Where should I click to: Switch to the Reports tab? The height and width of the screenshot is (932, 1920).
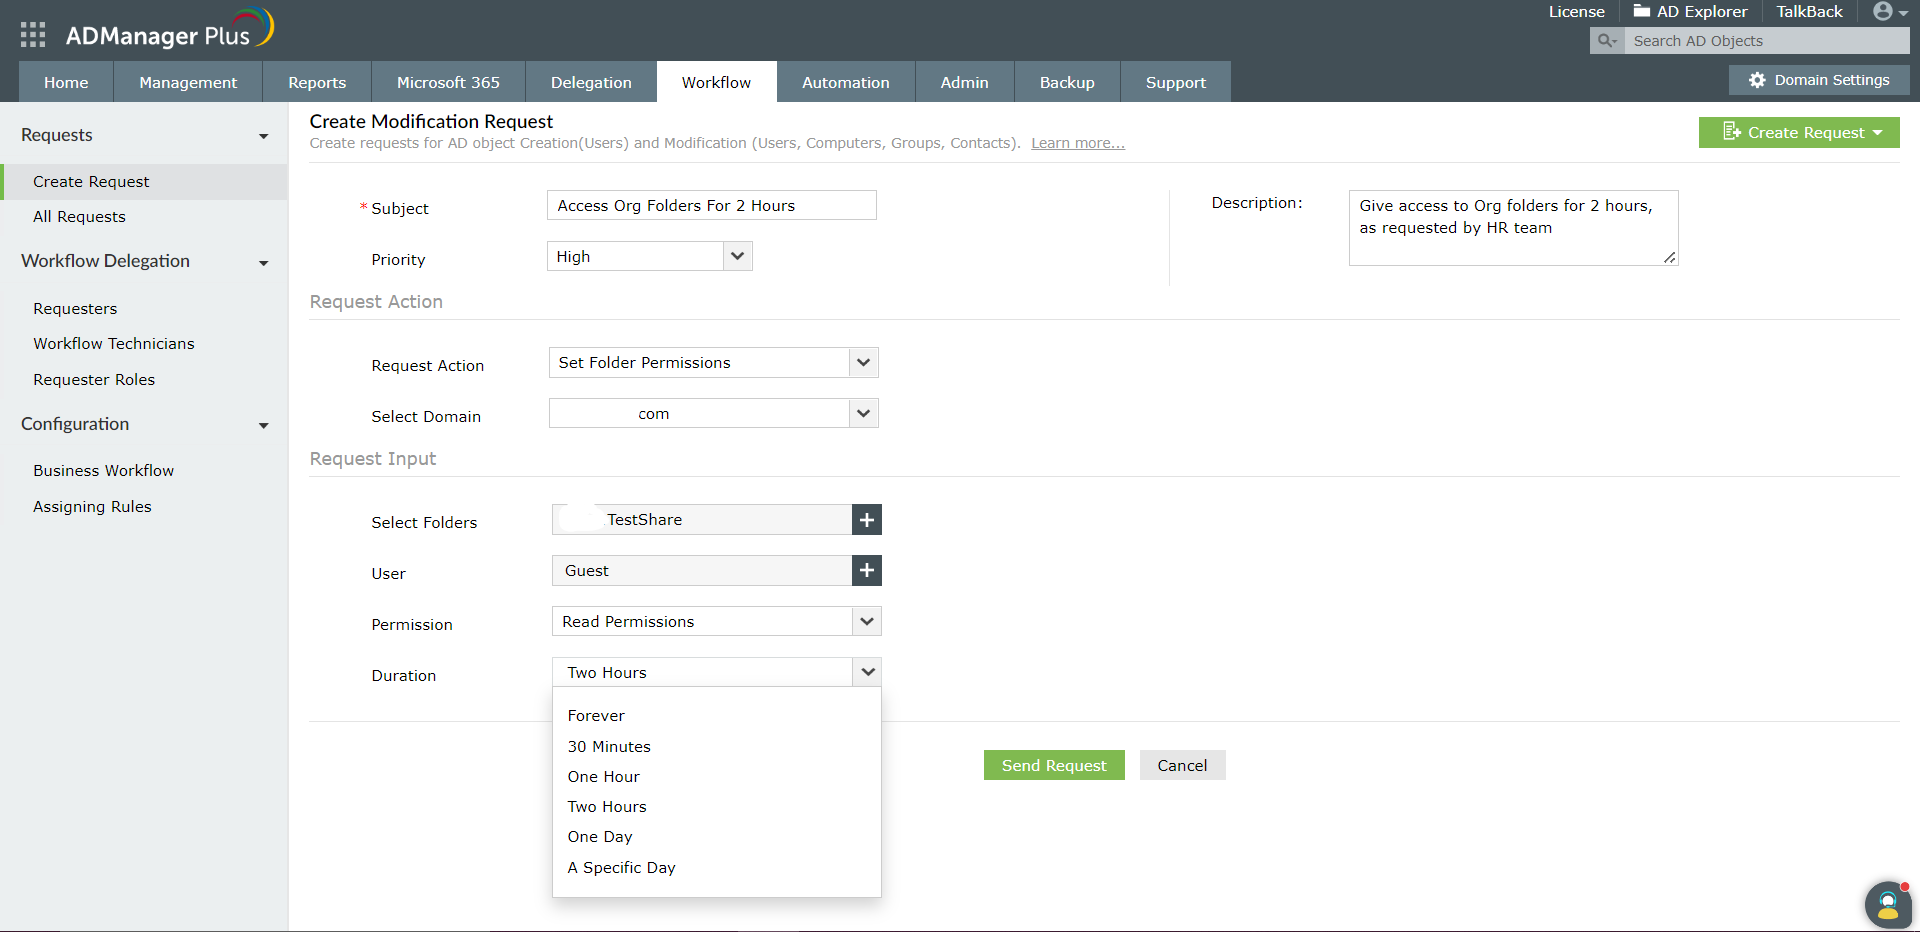(316, 81)
